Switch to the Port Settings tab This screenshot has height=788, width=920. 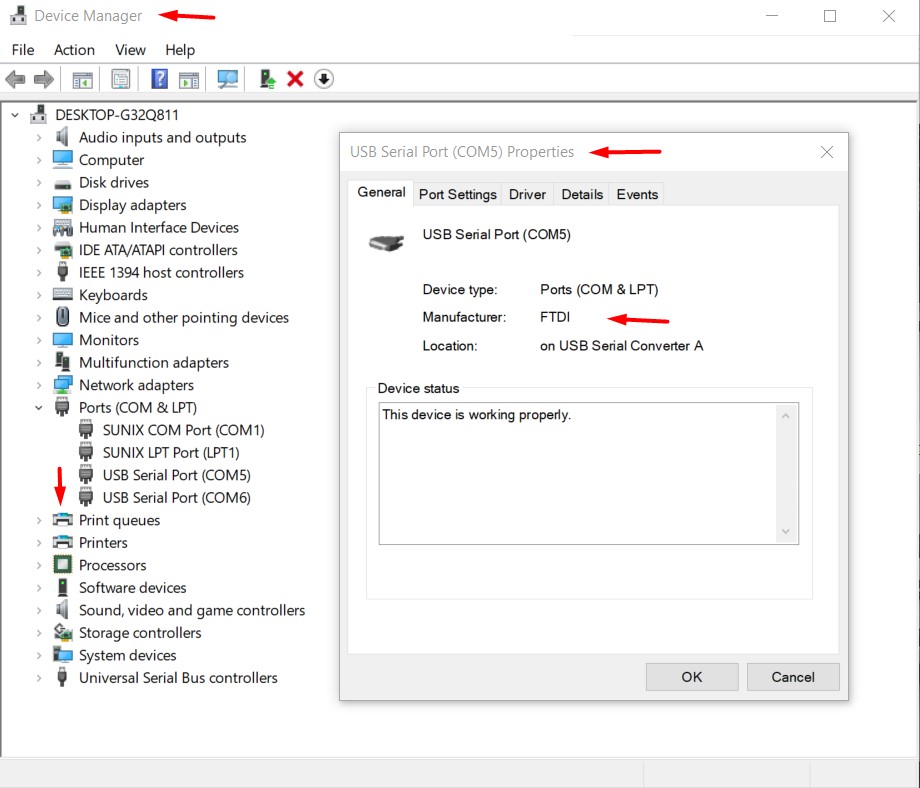(457, 194)
